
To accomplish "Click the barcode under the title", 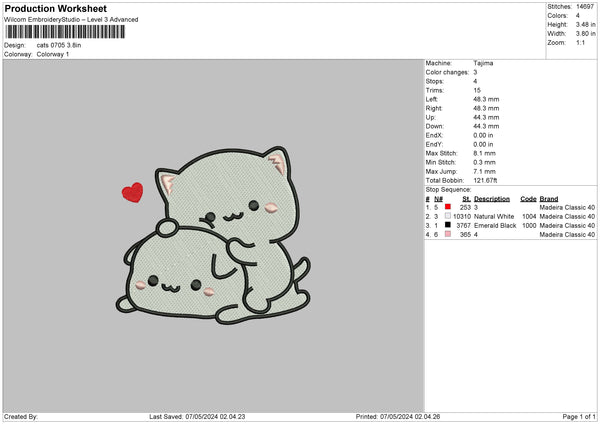I will pyautogui.click(x=65, y=32).
